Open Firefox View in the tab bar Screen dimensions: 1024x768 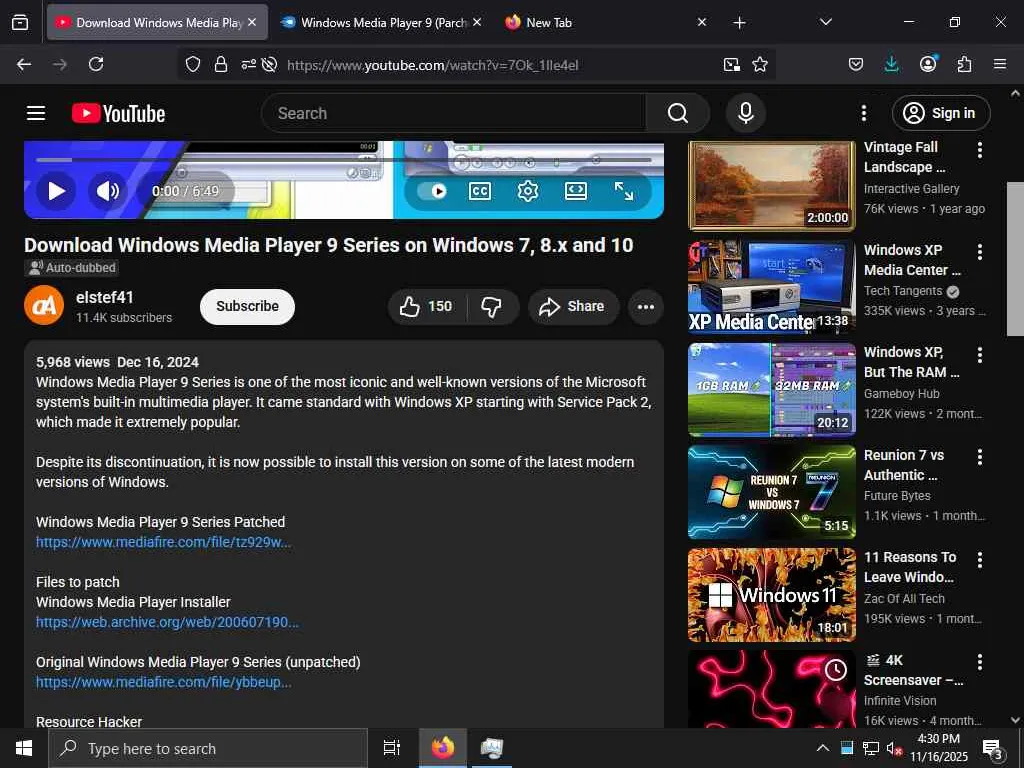coord(20,22)
